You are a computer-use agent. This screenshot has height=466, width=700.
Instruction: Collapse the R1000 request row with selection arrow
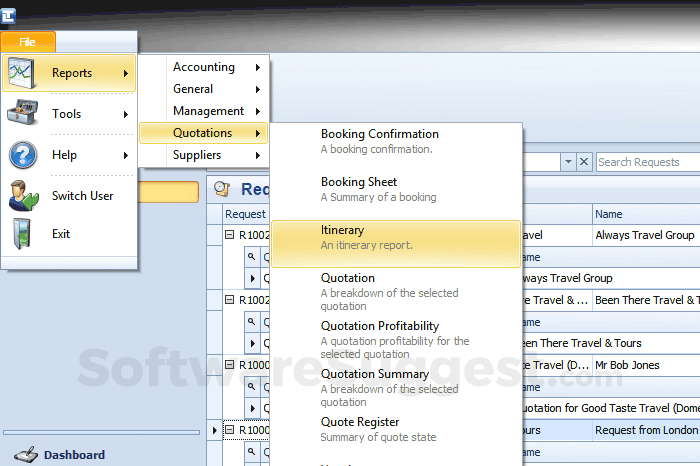pyautogui.click(x=229, y=429)
